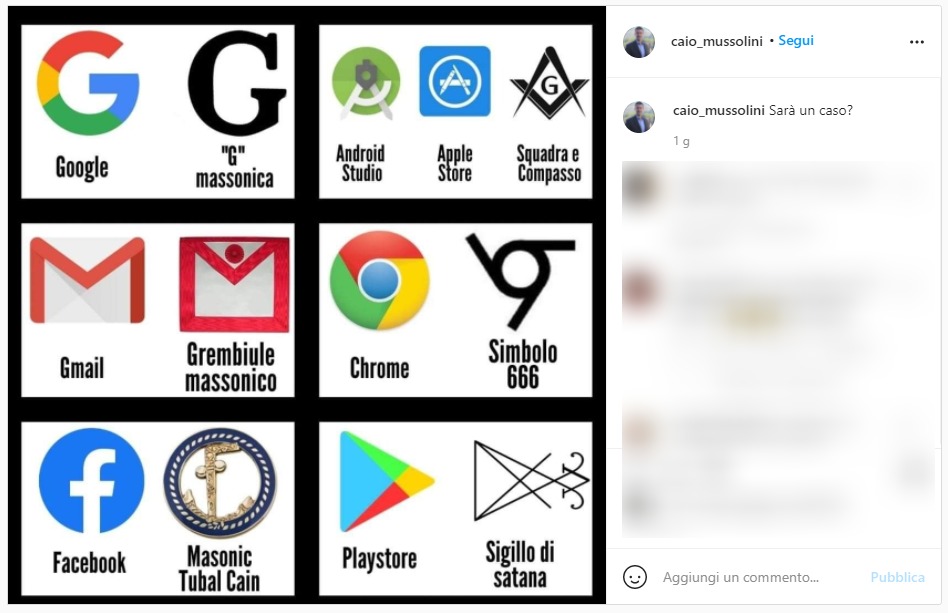Click the Apple Store icon in the image
Screen dimensions: 948x613
tap(455, 81)
